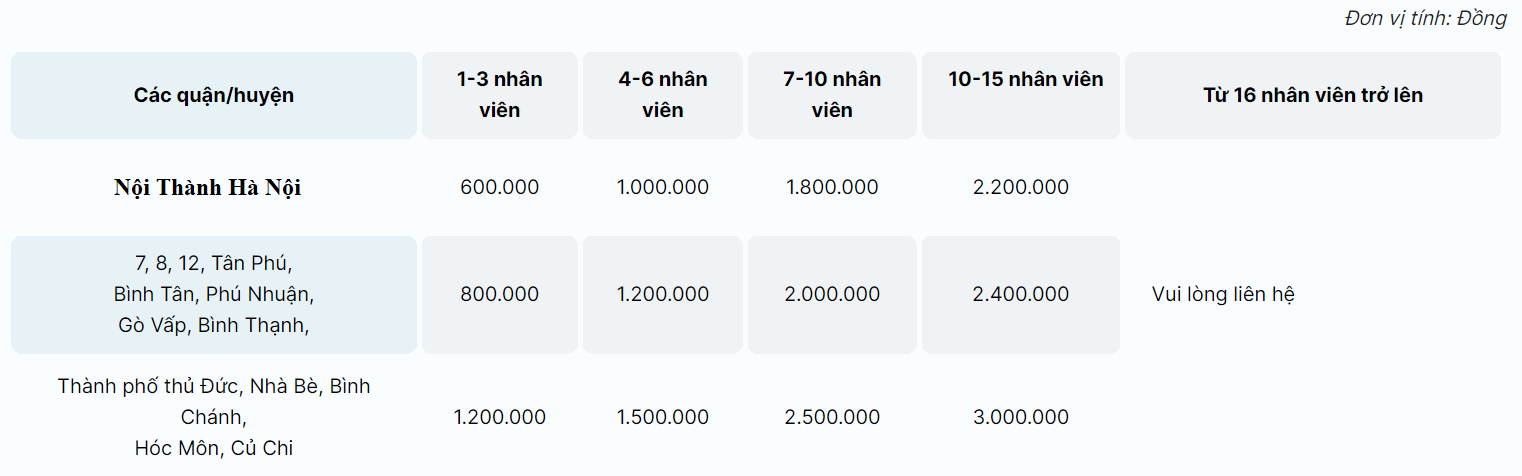Image resolution: width=1522 pixels, height=476 pixels.
Task: Select the 600.000 price cell
Action: click(x=500, y=187)
